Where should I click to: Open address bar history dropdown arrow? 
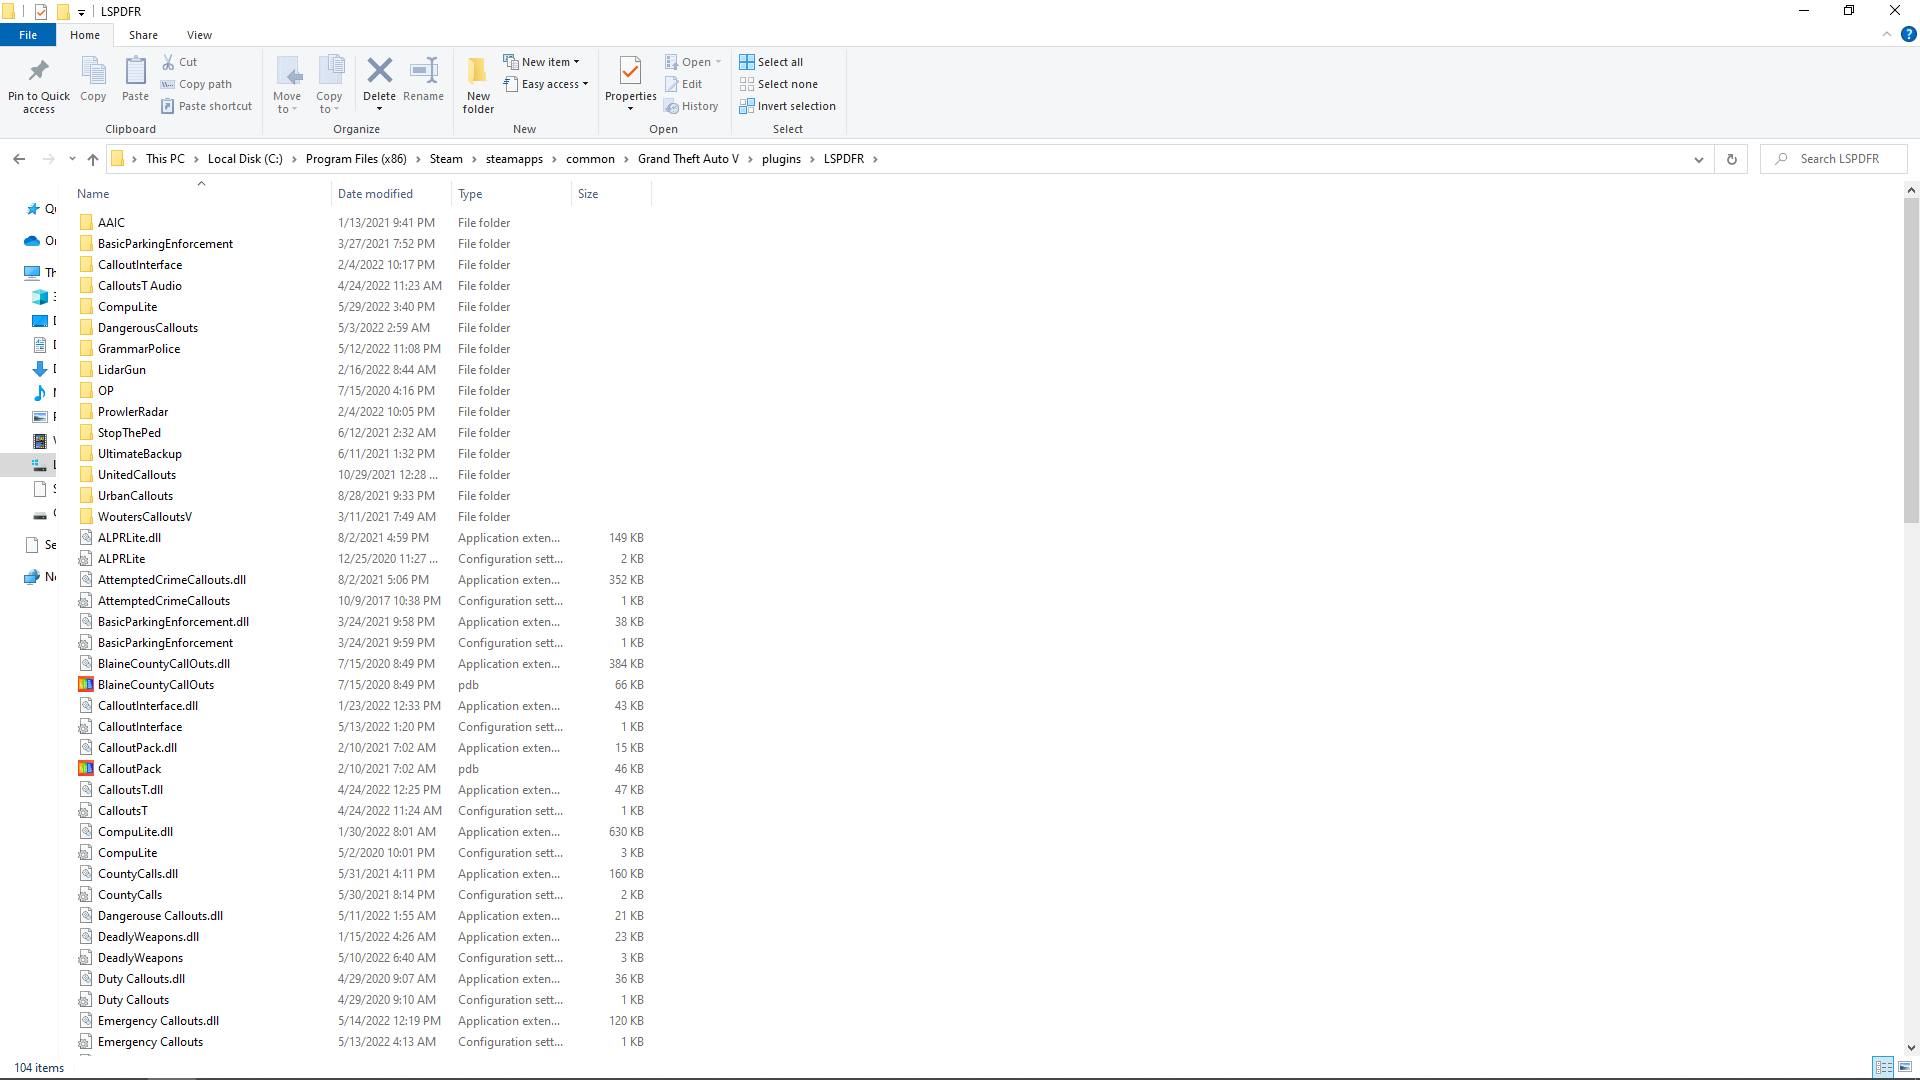1698,159
